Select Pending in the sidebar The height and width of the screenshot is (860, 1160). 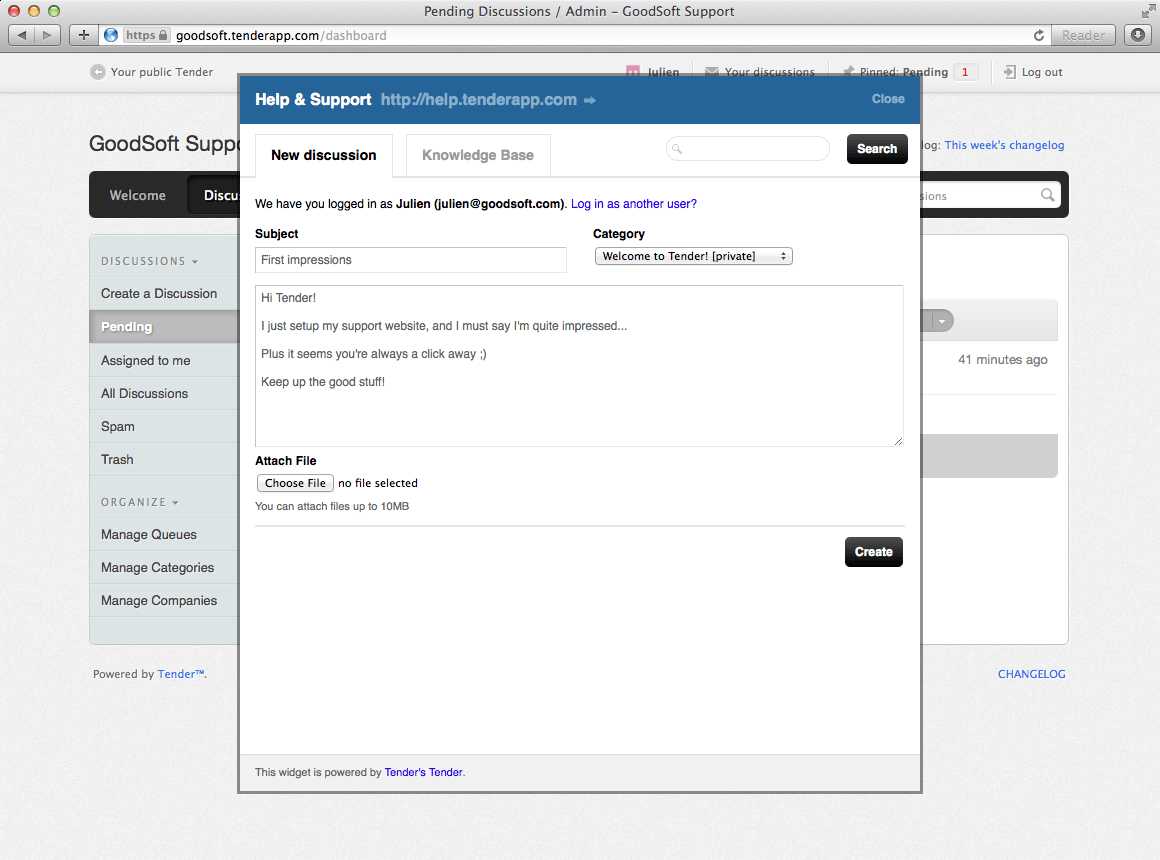[x=163, y=326]
